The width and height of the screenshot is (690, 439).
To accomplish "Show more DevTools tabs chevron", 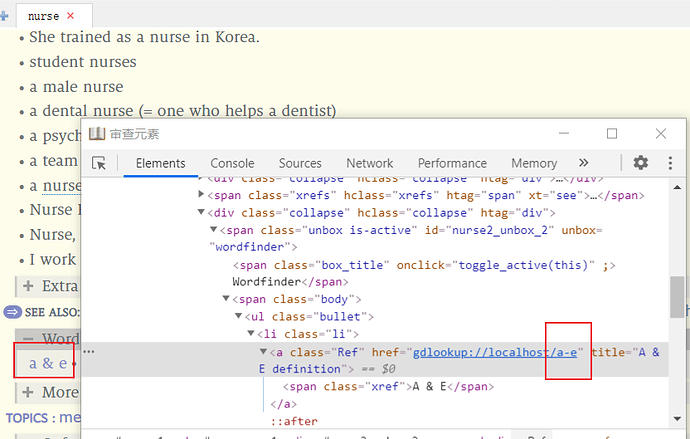I will point(584,163).
